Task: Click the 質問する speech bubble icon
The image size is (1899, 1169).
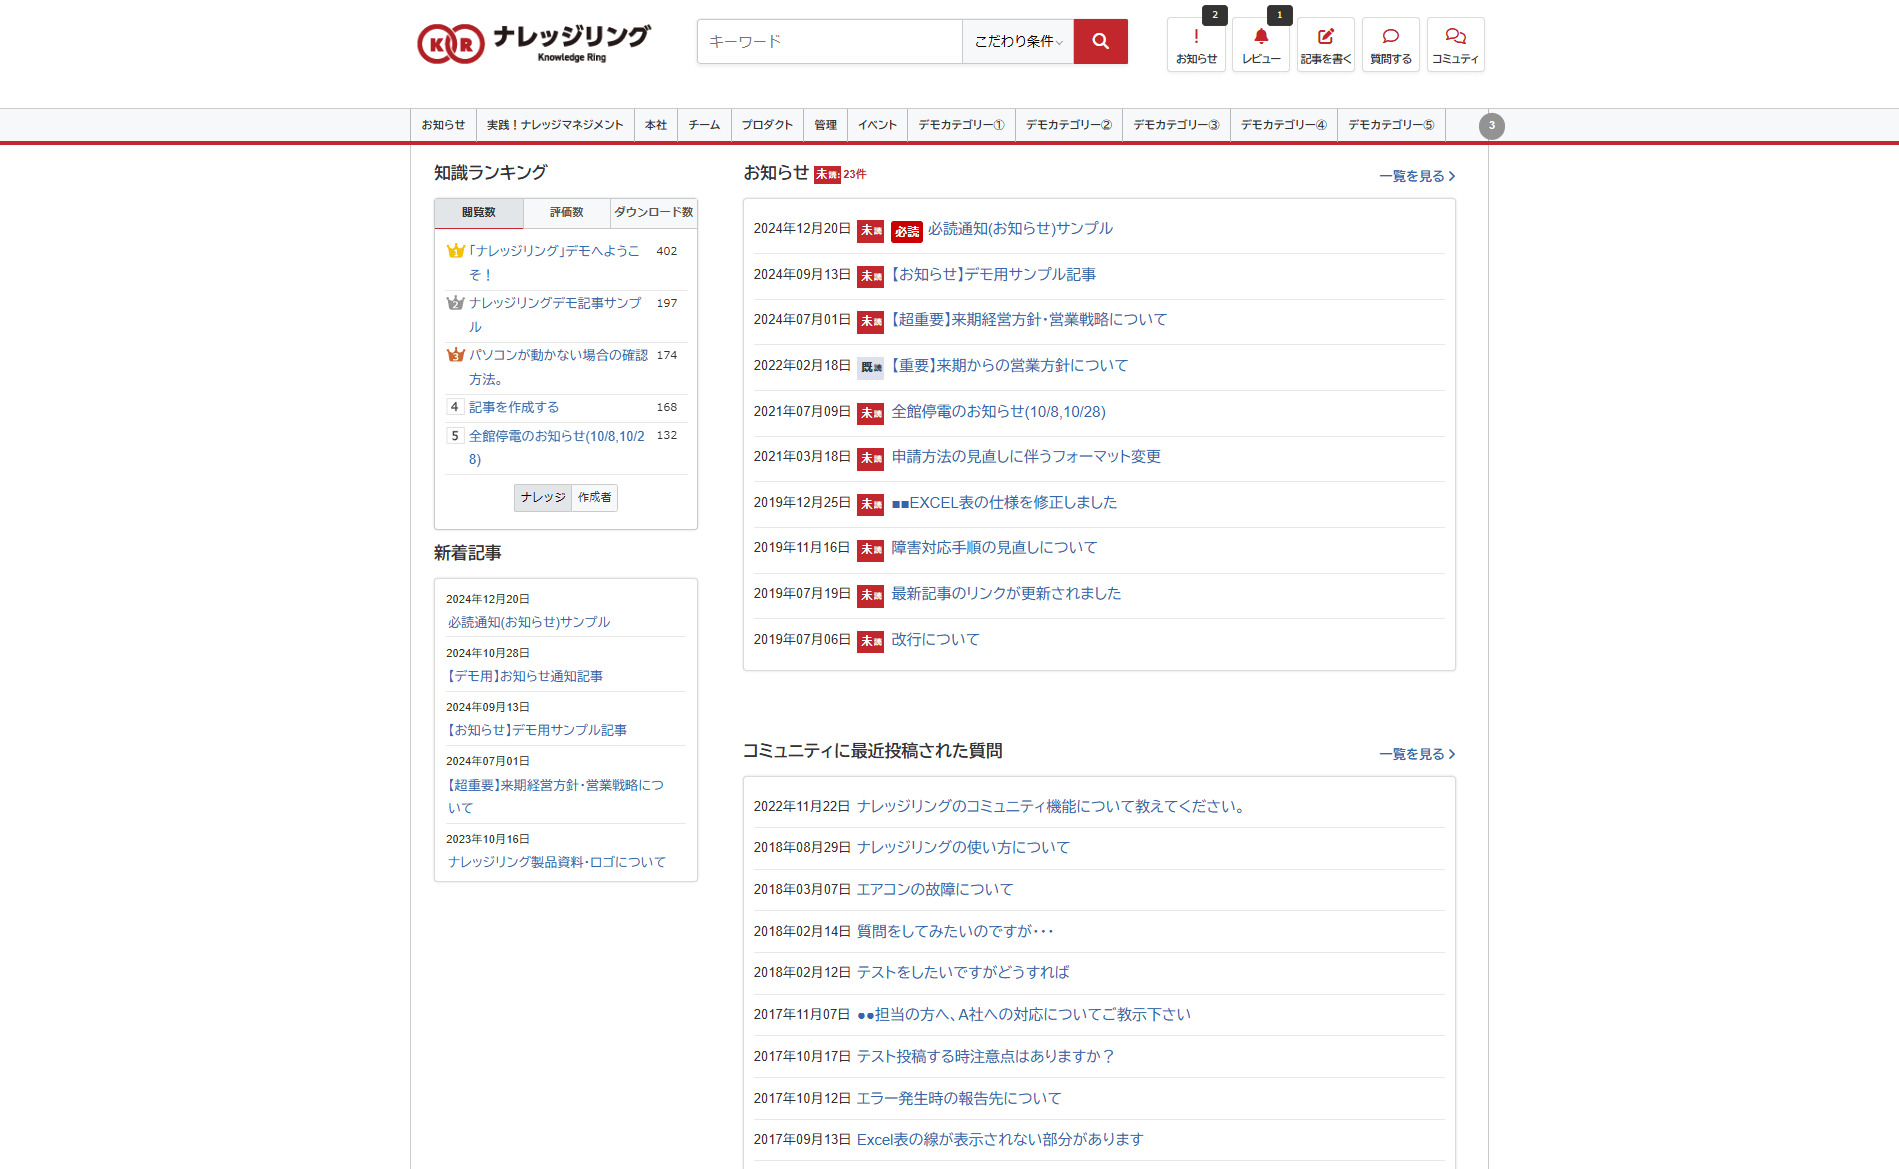Action: (x=1391, y=45)
